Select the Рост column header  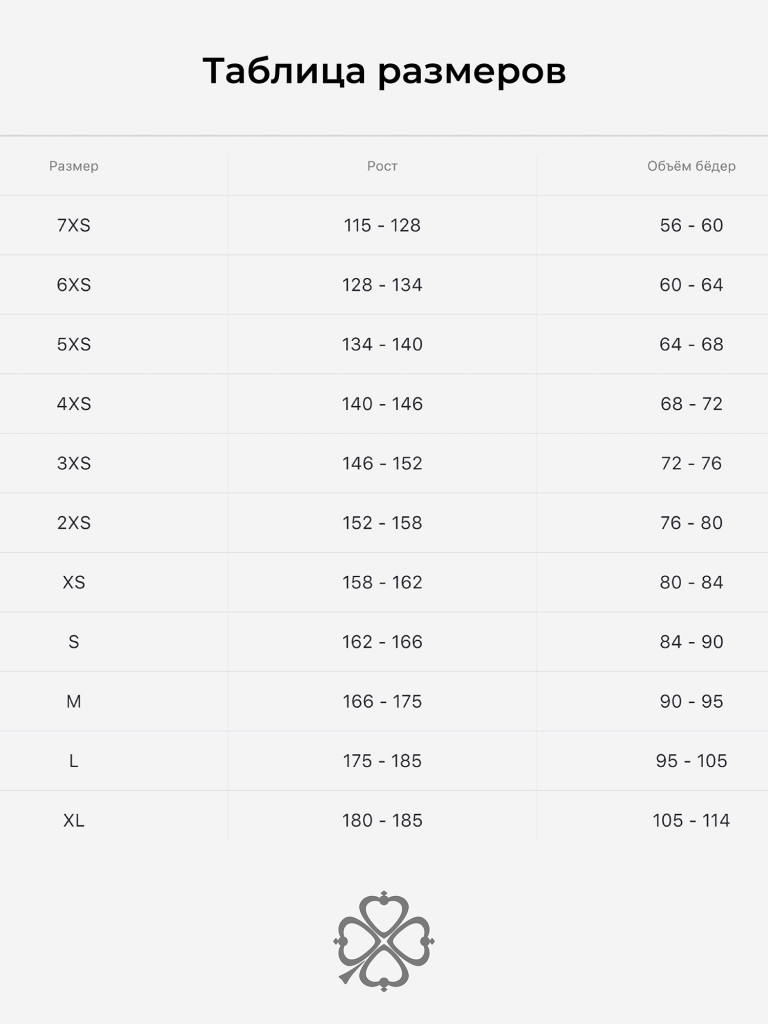click(x=382, y=166)
